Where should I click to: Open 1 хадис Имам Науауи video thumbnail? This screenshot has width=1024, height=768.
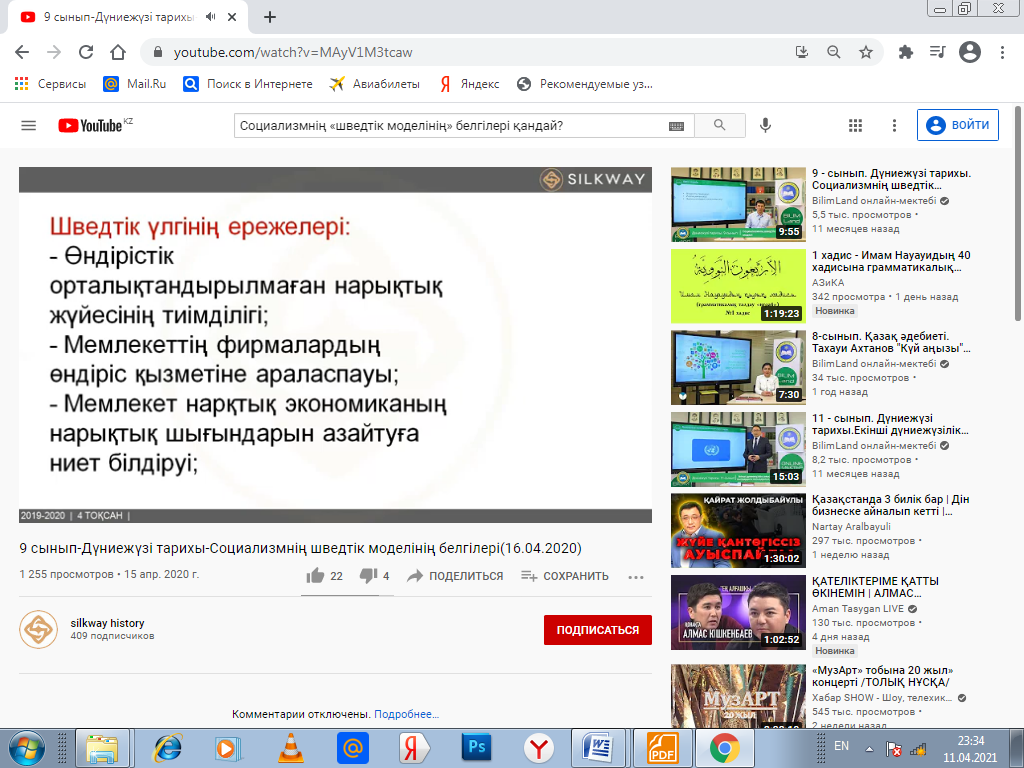739,286
